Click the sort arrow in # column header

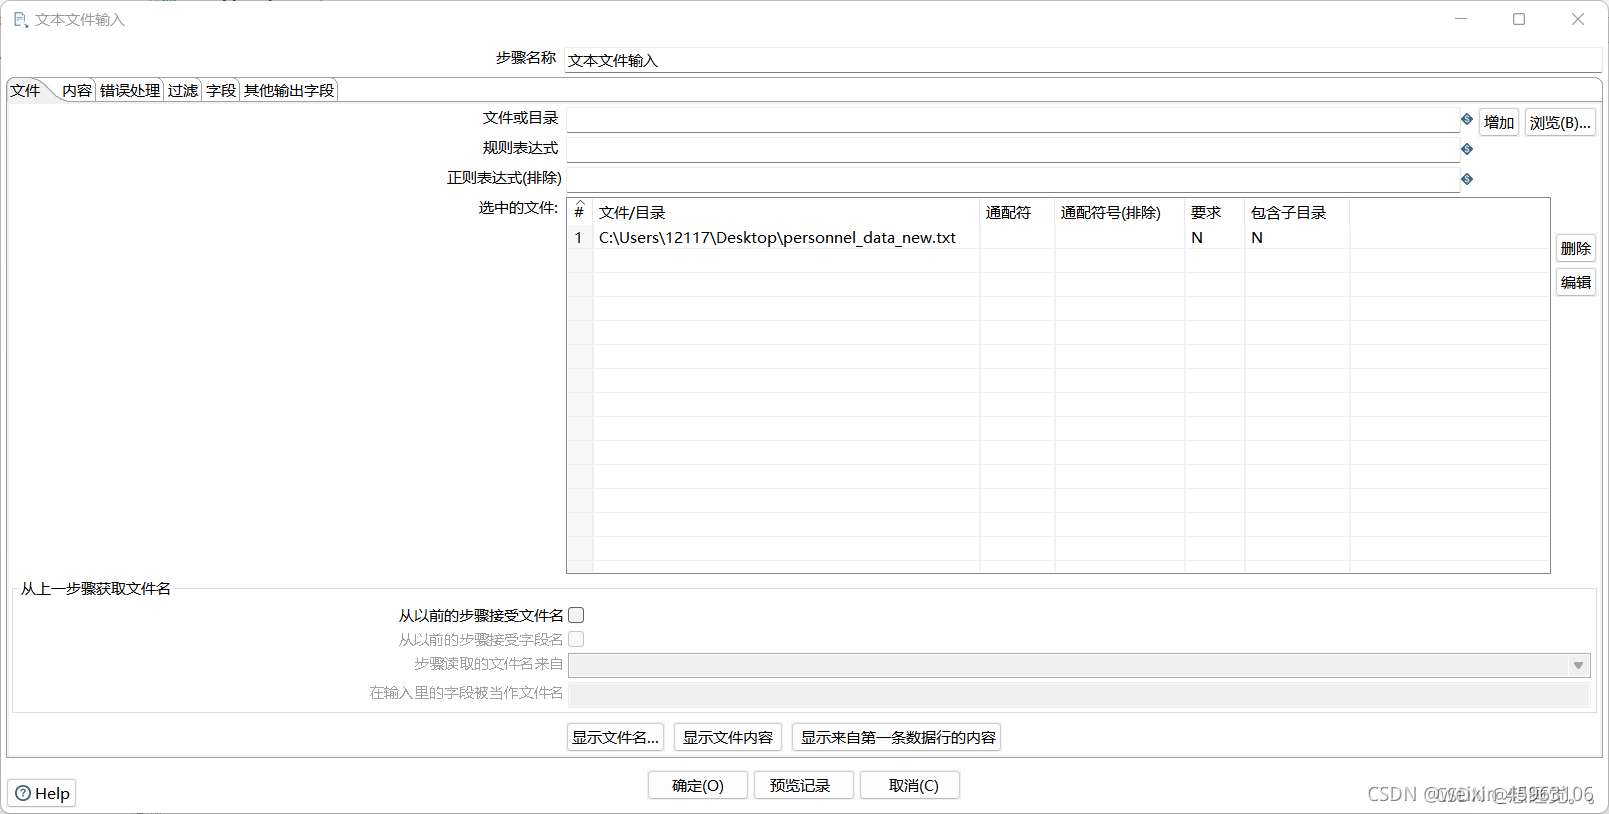pos(579,204)
